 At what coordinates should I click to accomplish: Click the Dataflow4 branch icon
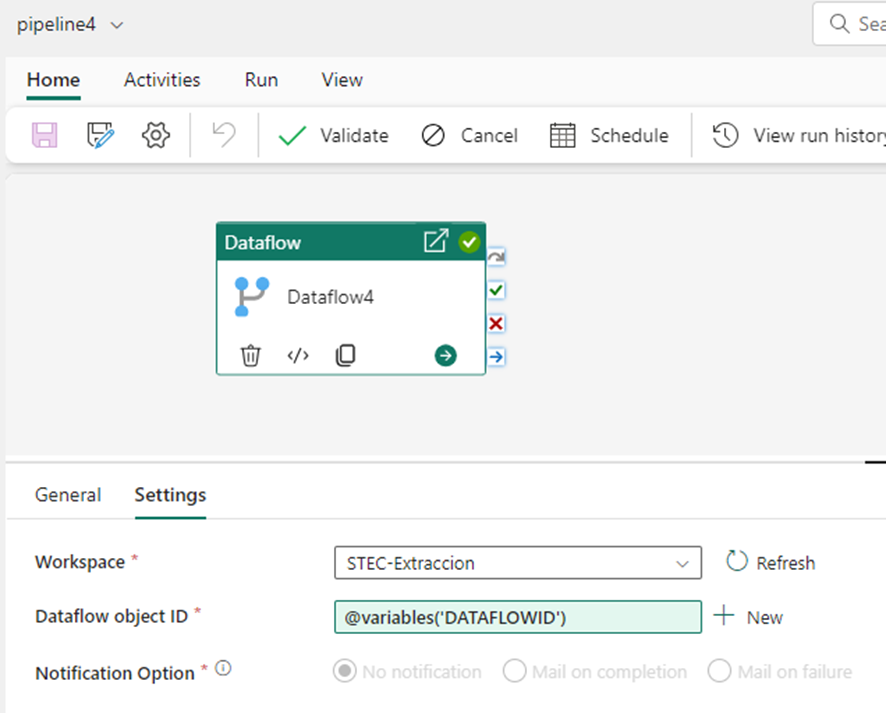tap(251, 297)
